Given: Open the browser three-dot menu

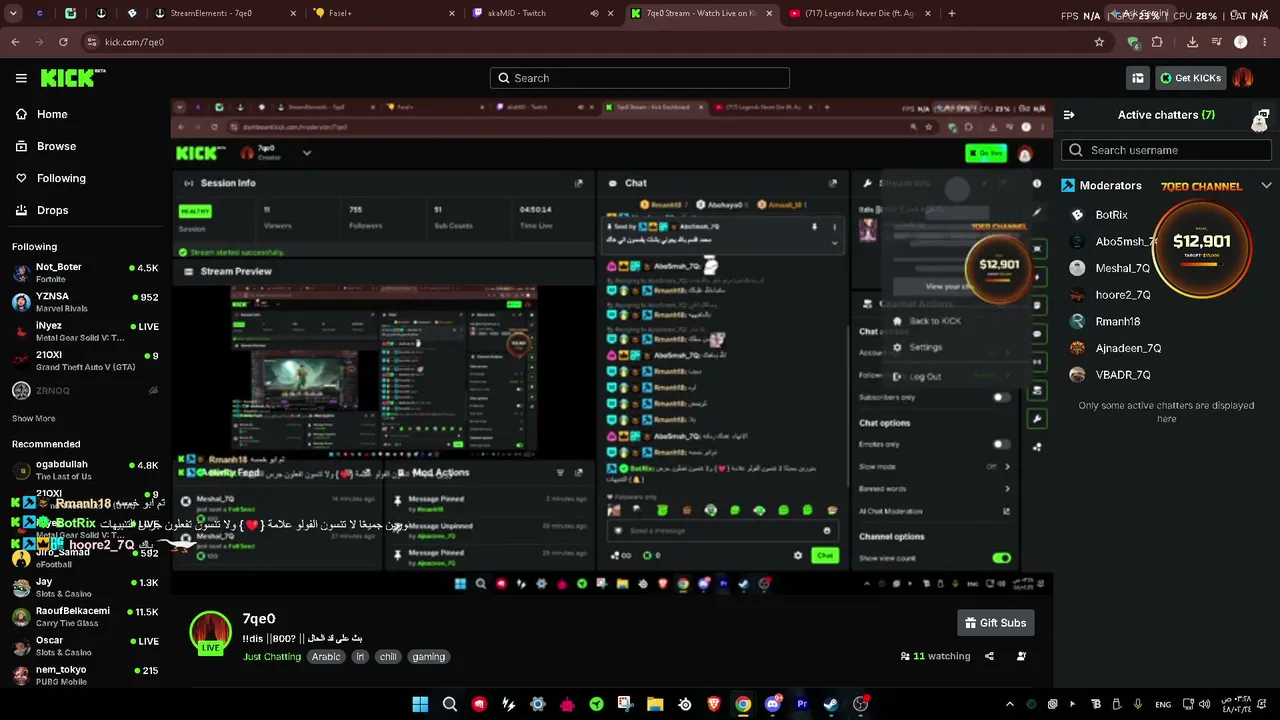Looking at the screenshot, I should tap(1263, 42).
